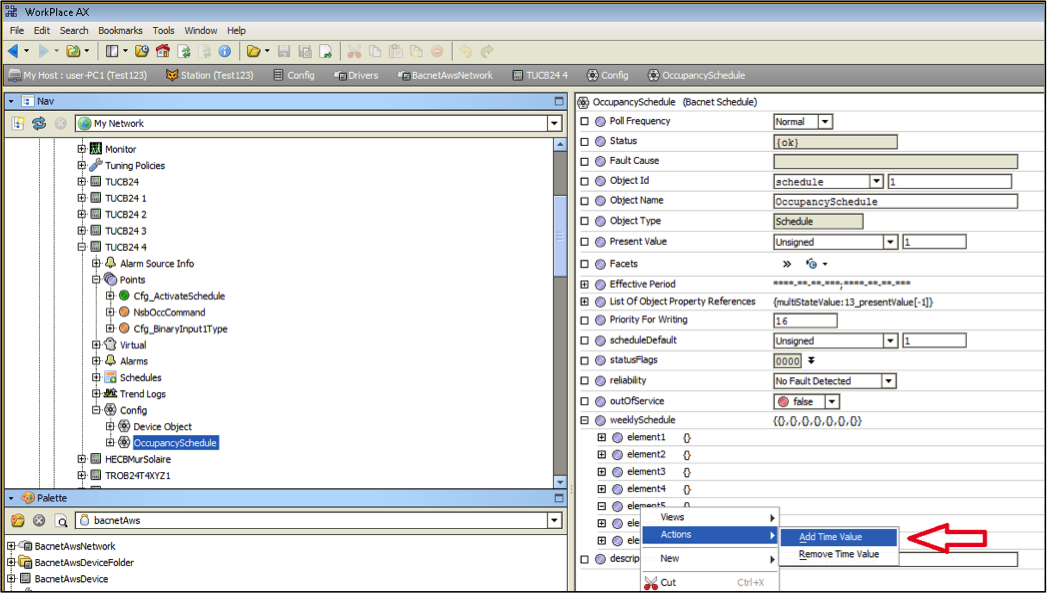1047x593 pixels.
Task: Open the New context submenu
Action: click(x=711, y=558)
